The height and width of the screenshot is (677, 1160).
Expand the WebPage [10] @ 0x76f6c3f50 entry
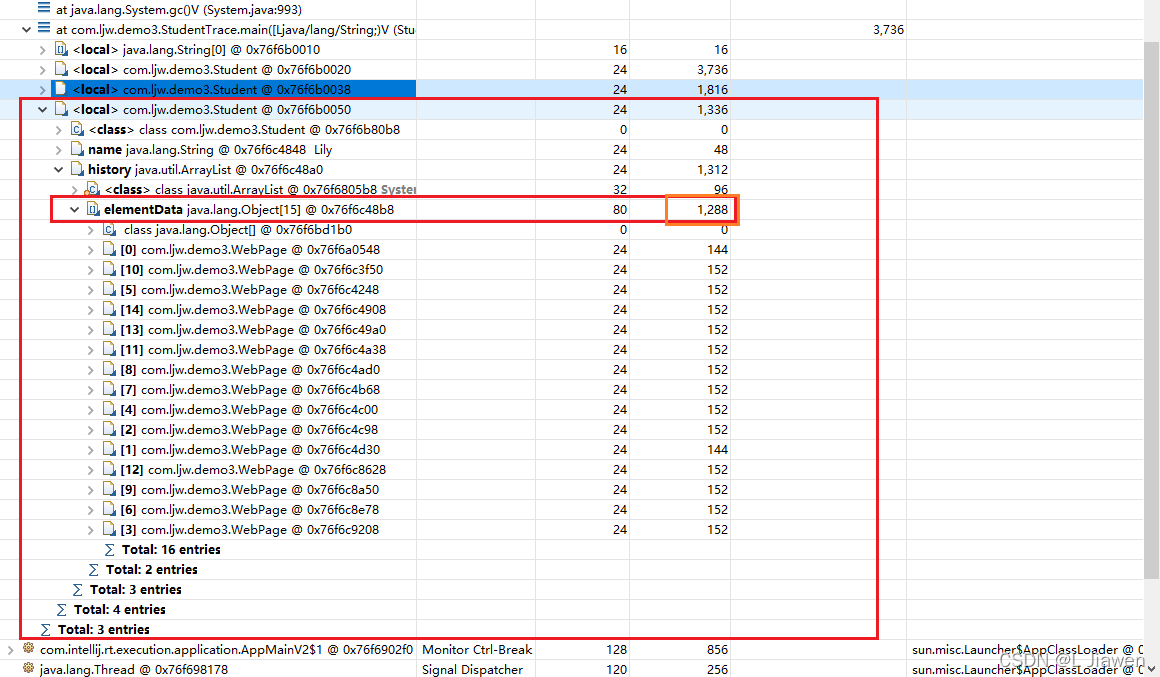point(91,269)
